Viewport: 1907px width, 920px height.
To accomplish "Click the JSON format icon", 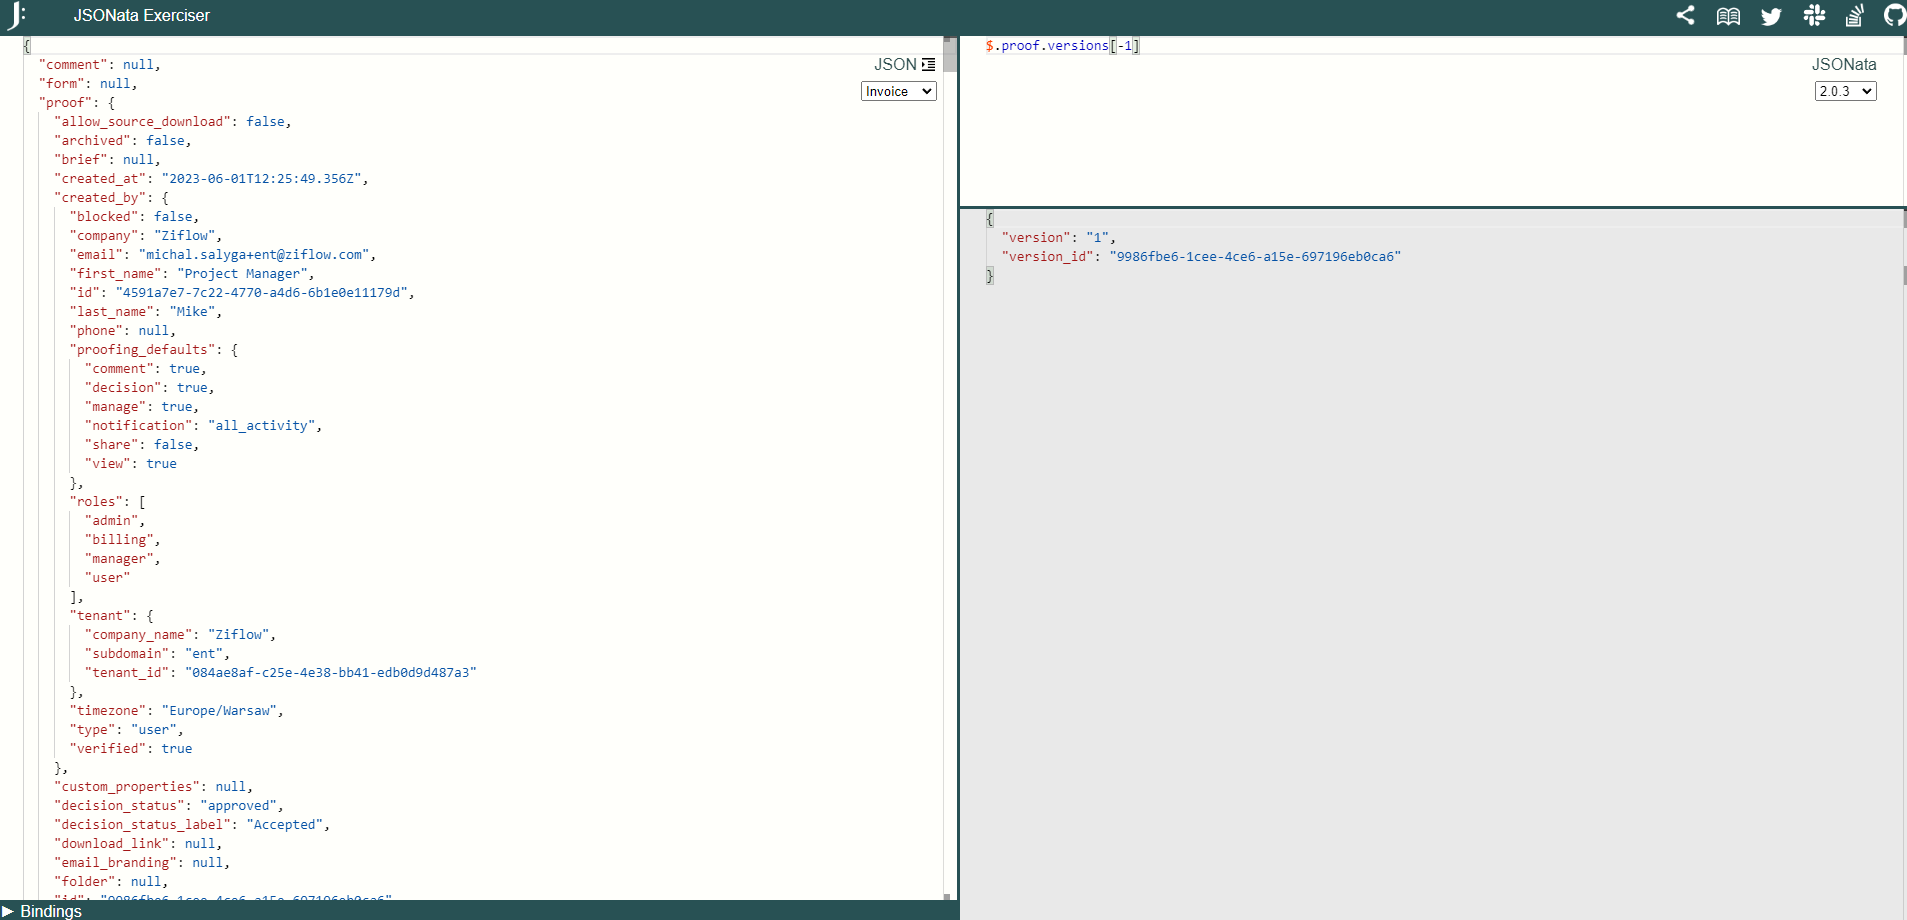I will 928,65.
